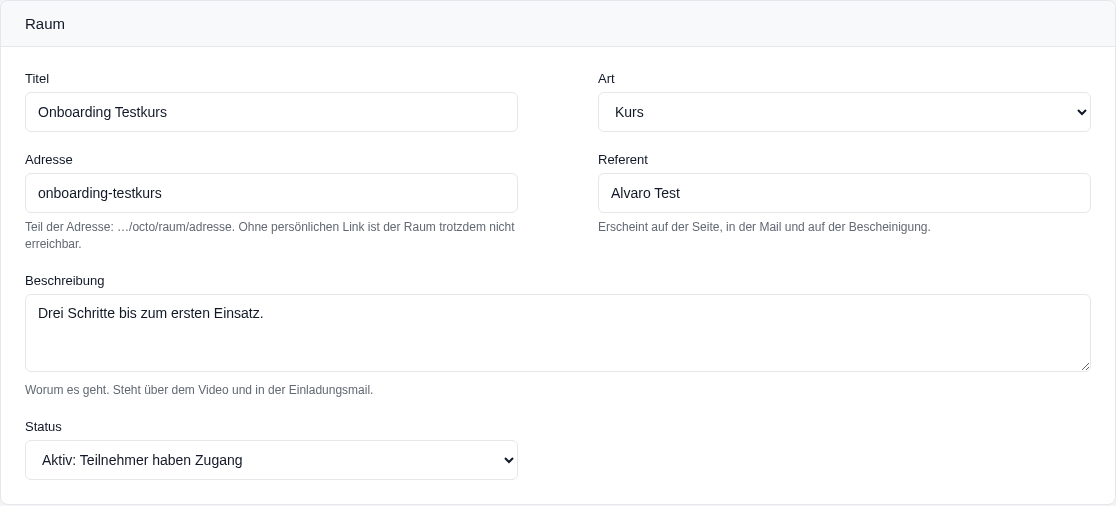This screenshot has width=1116, height=506.
Task: Click the Referent field containing Alvaro Test
Action: tap(844, 193)
